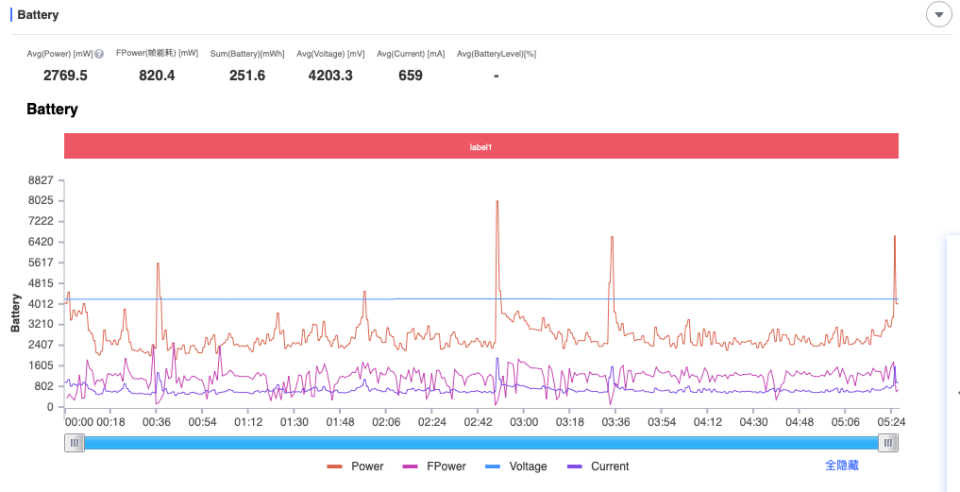Collapse the Battery section with the round arrow
This screenshot has height=492, width=960.
[x=939, y=15]
